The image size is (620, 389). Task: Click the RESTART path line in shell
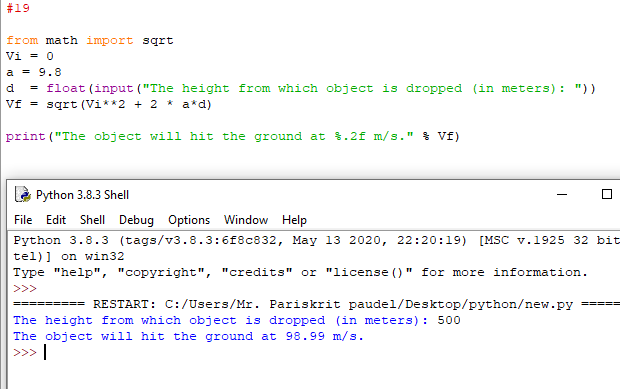tap(316, 304)
